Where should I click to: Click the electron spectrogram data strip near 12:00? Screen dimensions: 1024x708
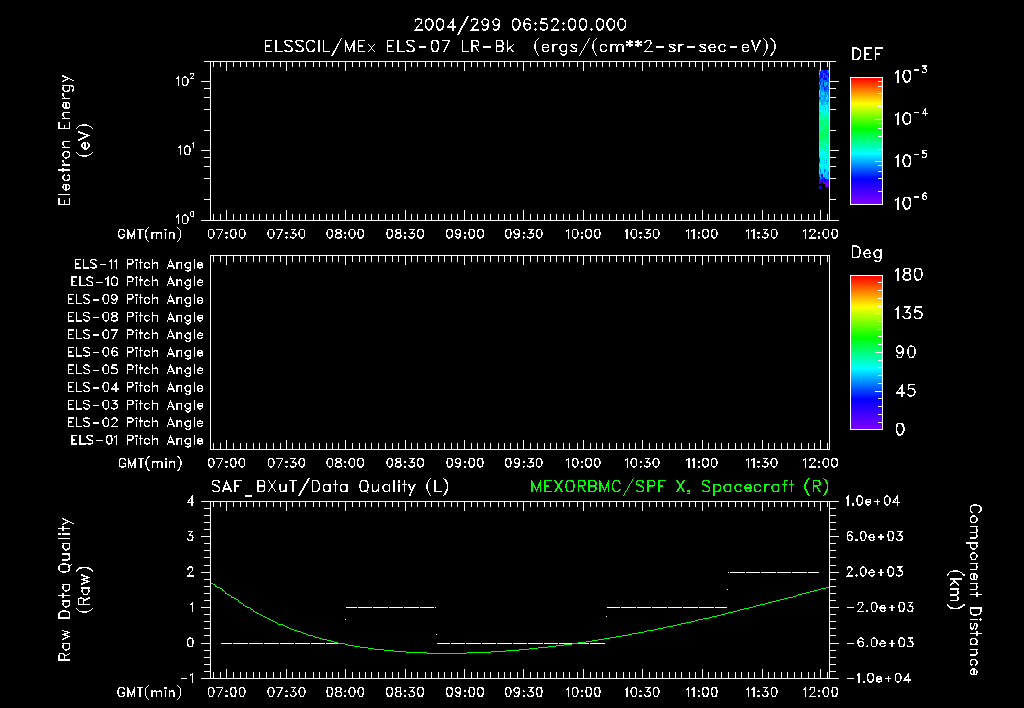[824, 129]
